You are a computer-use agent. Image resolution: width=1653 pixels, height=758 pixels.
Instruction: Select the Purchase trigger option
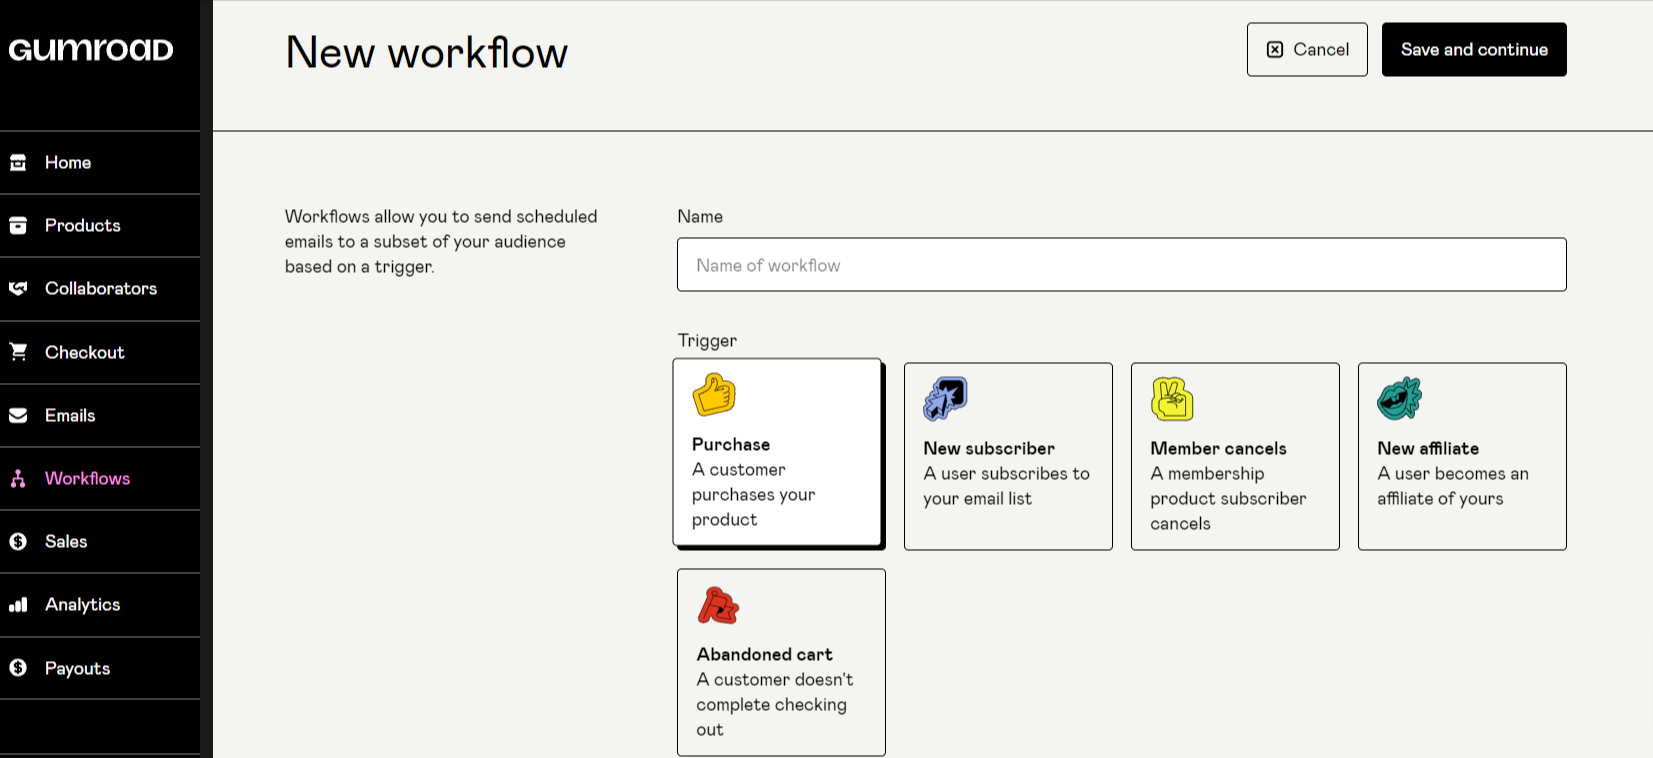point(777,453)
